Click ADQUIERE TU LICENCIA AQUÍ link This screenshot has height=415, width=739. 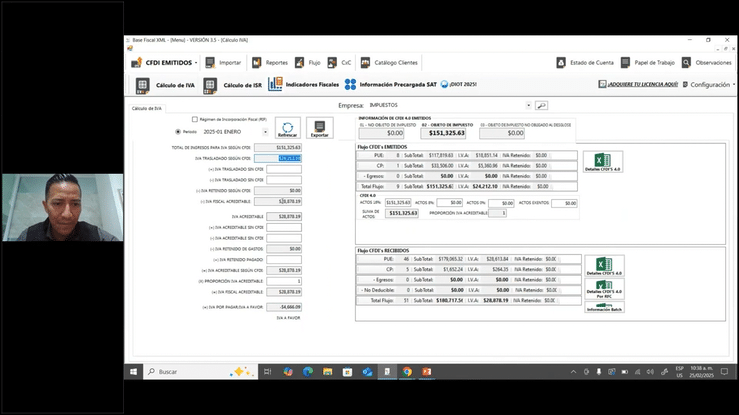tap(638, 84)
